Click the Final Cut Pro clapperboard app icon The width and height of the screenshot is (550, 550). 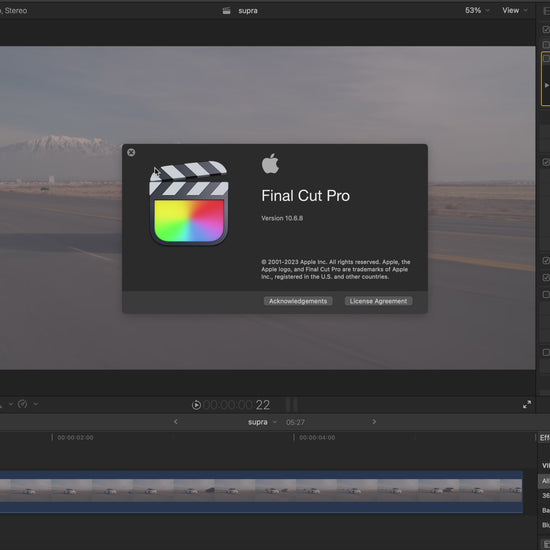[189, 203]
